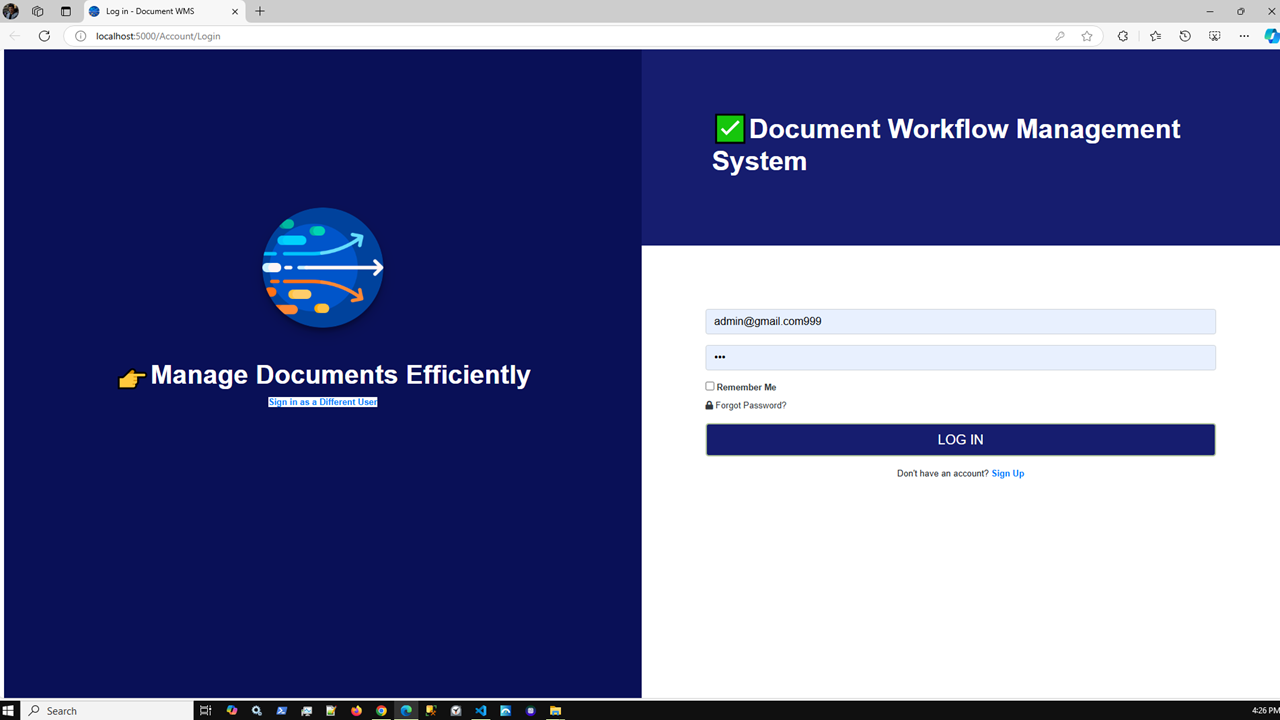
Task: Click the screenshot capture icon in the toolbar
Action: coord(1213,36)
